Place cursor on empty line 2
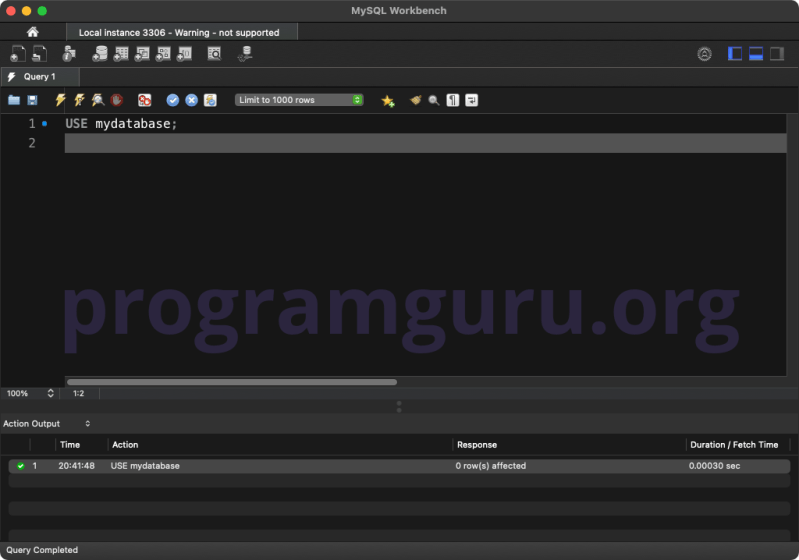The width and height of the screenshot is (799, 560). [425, 143]
